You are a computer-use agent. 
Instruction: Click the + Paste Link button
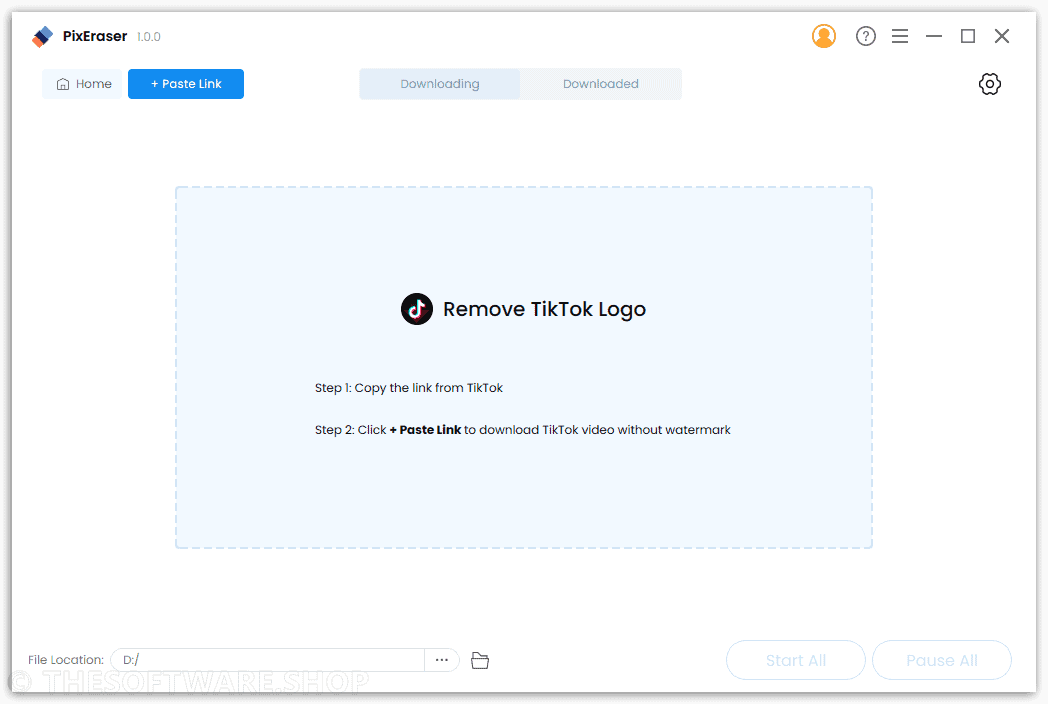[186, 84]
